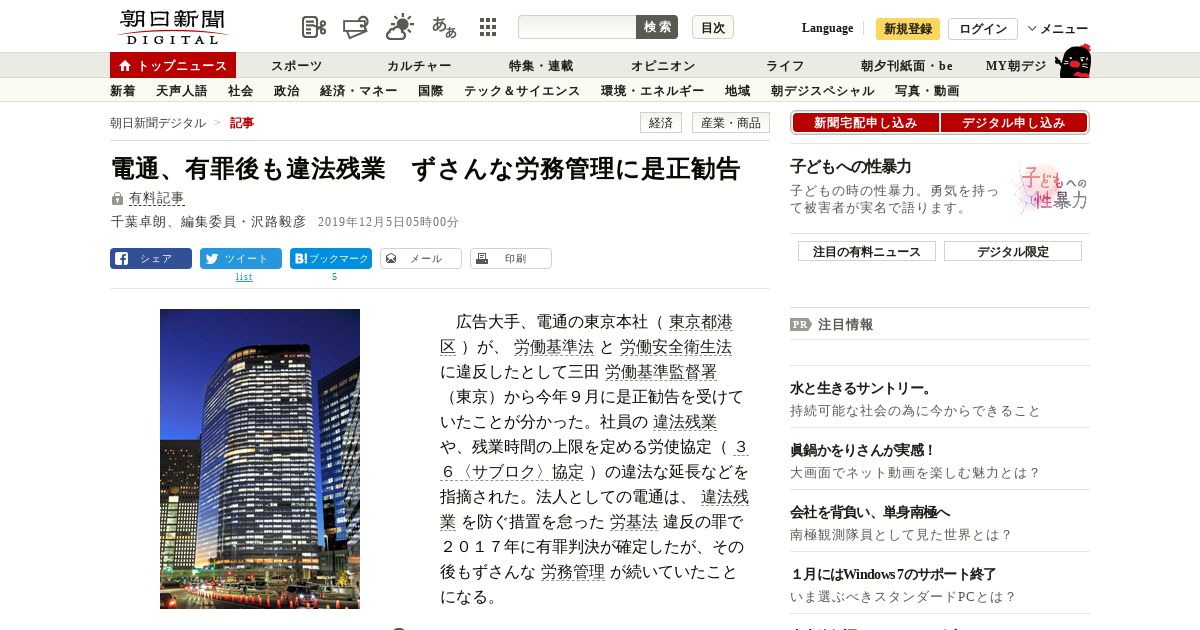The image size is (1200, 630).
Task: Open 朝夕刊紙面・be tab
Action: (907, 66)
